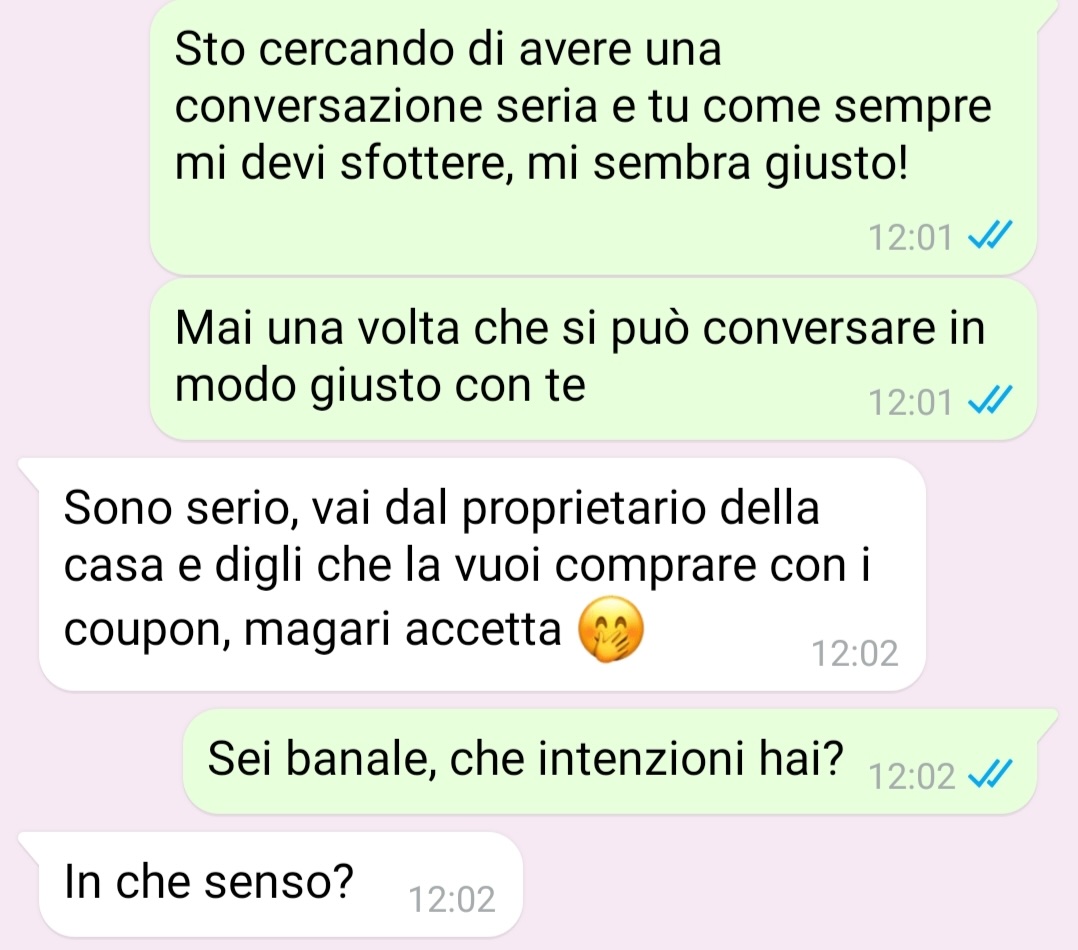Tap read ticks on 'modo giusto con te' message
The width and height of the screenshot is (1078, 950).
click(989, 401)
